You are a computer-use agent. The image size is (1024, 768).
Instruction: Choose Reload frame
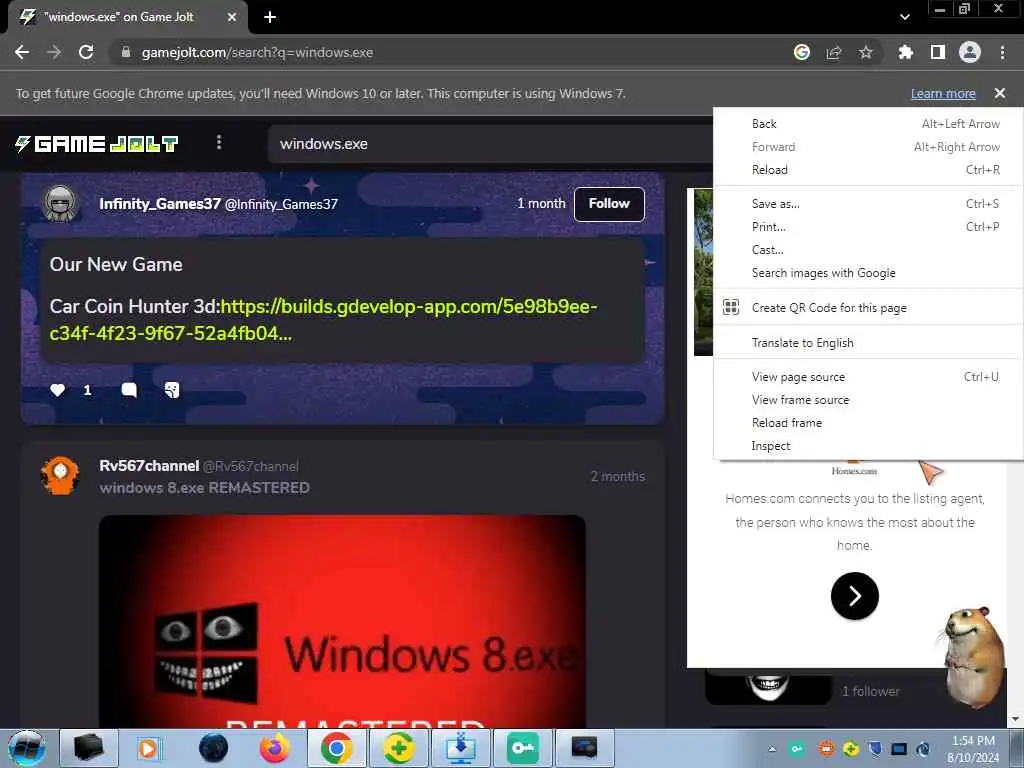pyautogui.click(x=869, y=423)
